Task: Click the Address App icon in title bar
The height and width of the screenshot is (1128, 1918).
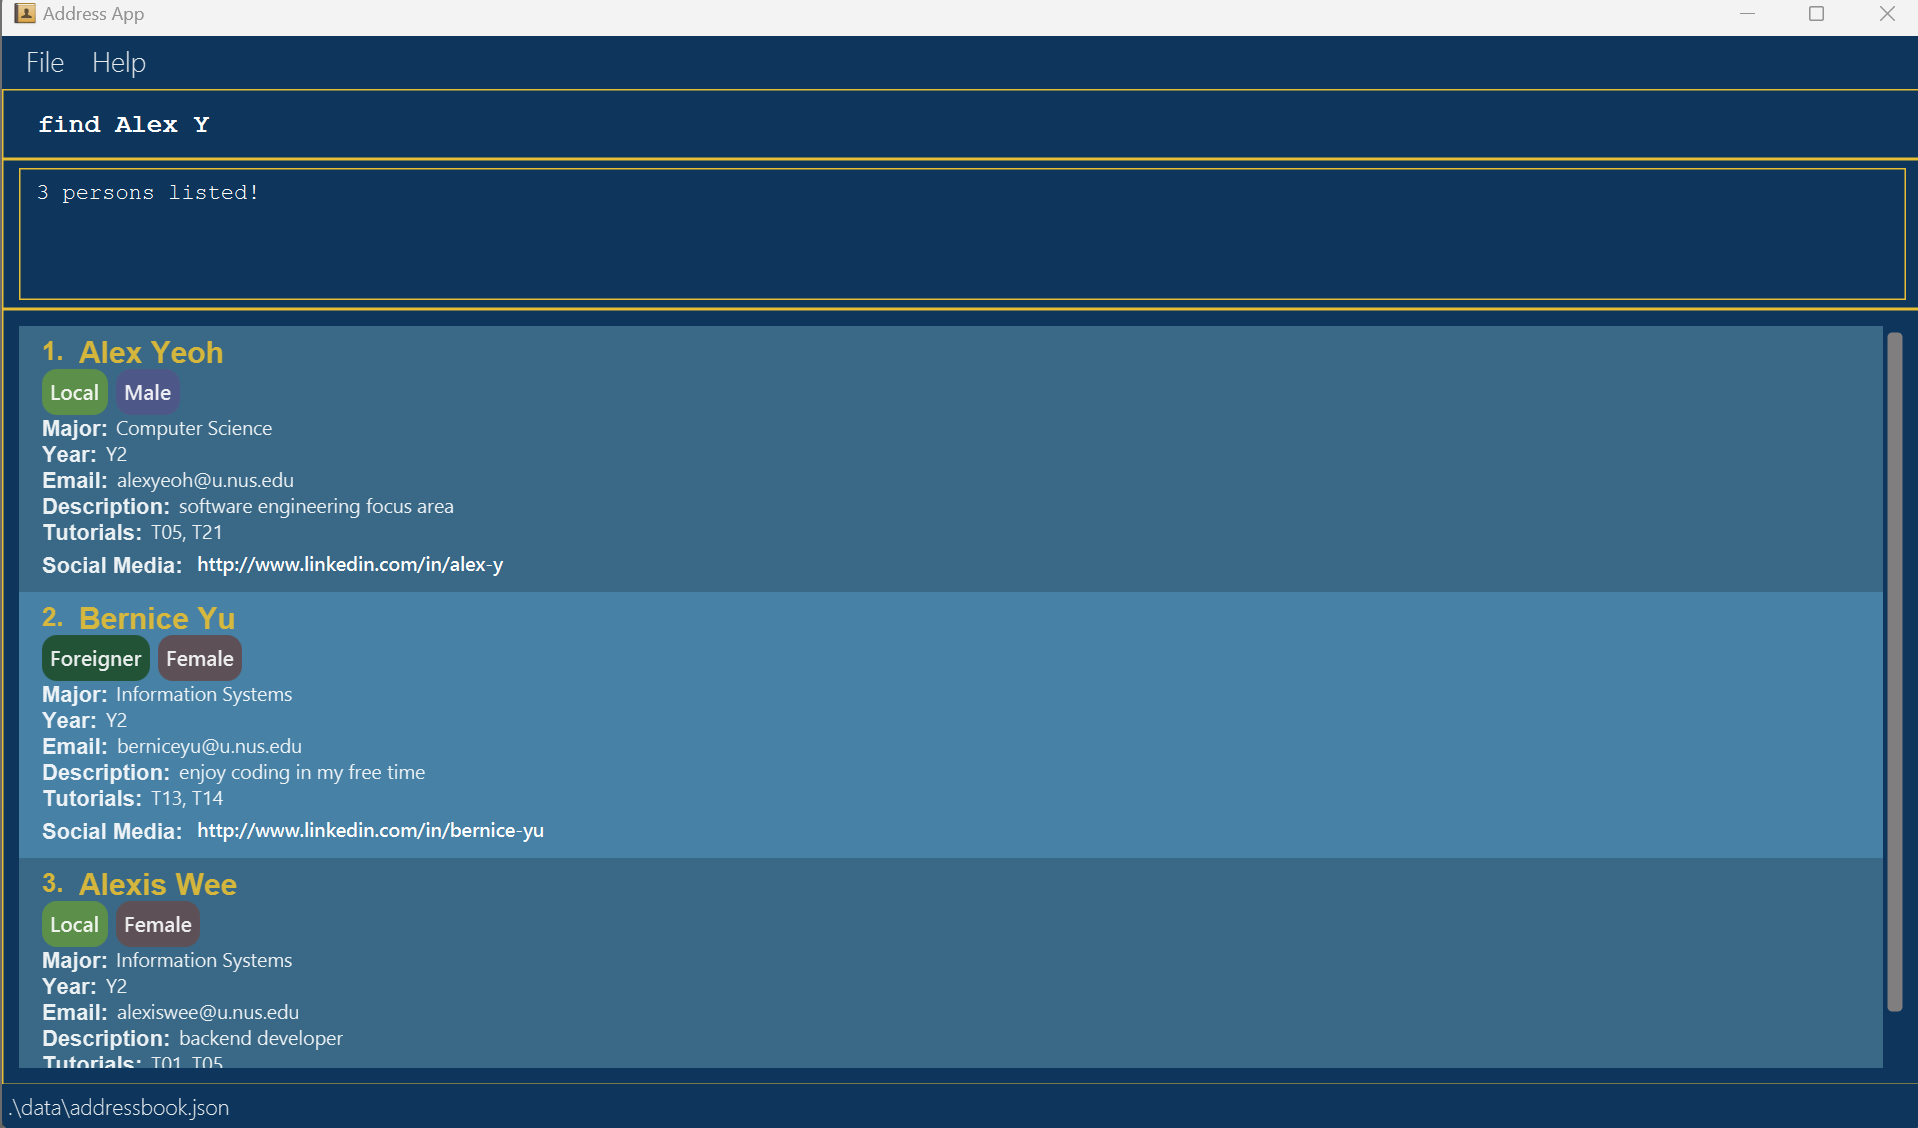Action: 24,14
